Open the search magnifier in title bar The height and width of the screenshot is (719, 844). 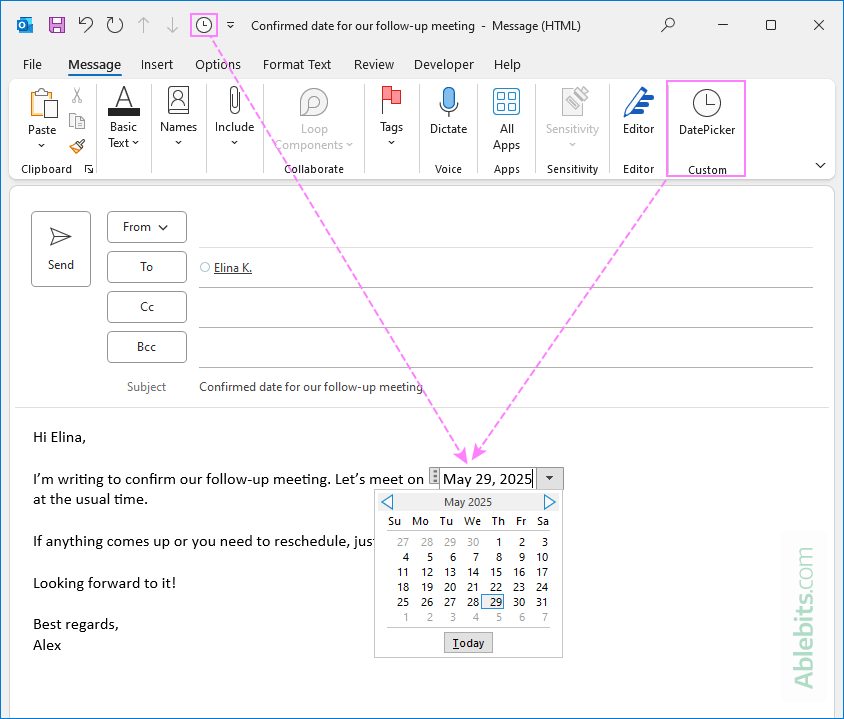coord(667,25)
